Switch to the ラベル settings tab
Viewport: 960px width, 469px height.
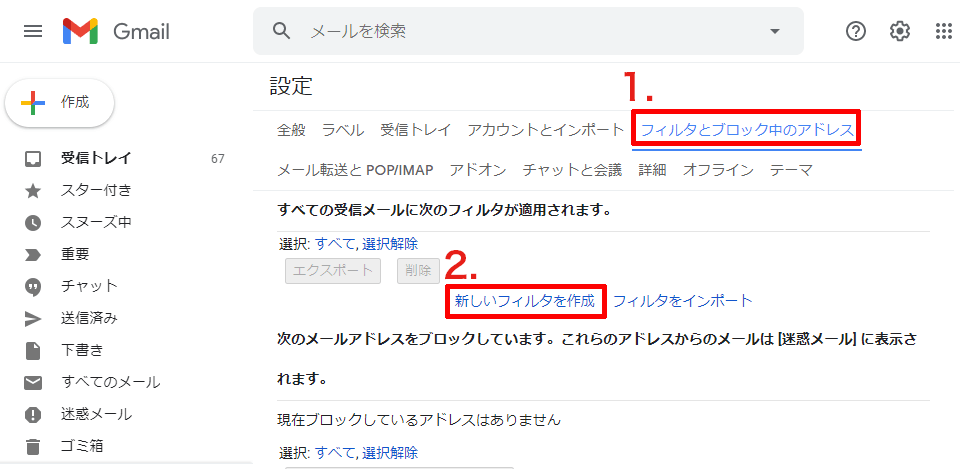point(343,130)
